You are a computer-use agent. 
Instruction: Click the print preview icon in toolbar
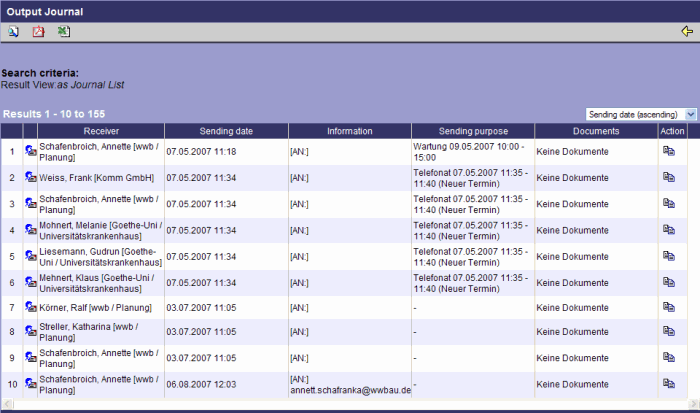[14, 32]
